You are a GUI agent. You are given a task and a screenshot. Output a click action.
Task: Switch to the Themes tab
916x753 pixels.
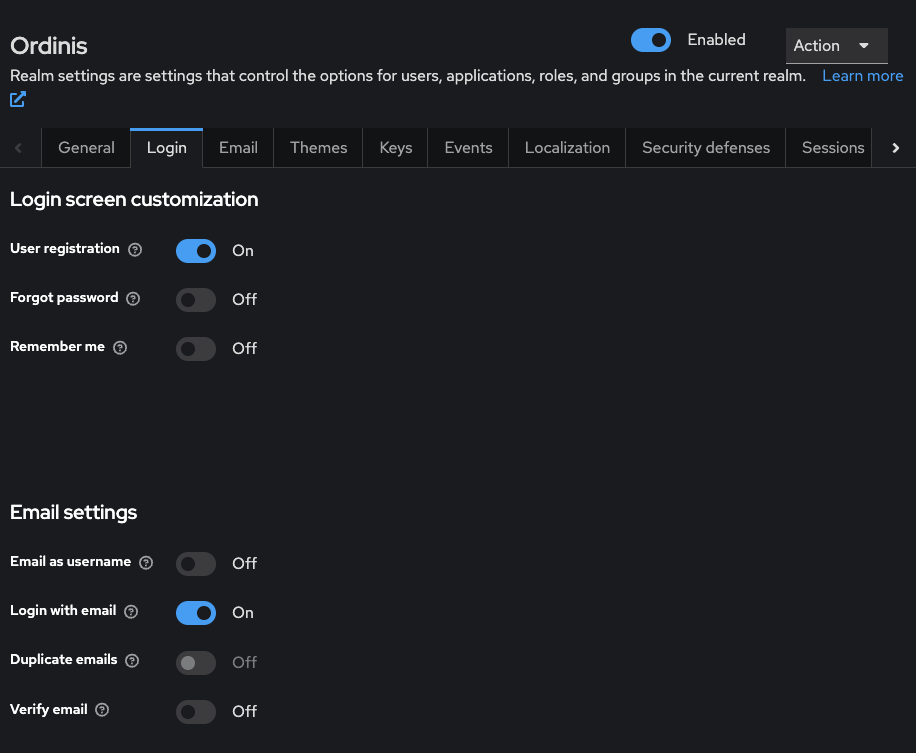coord(318,148)
